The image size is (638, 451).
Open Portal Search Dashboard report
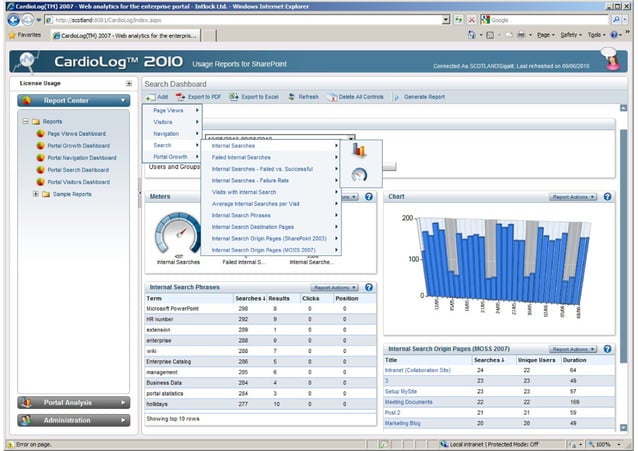click(x=78, y=170)
